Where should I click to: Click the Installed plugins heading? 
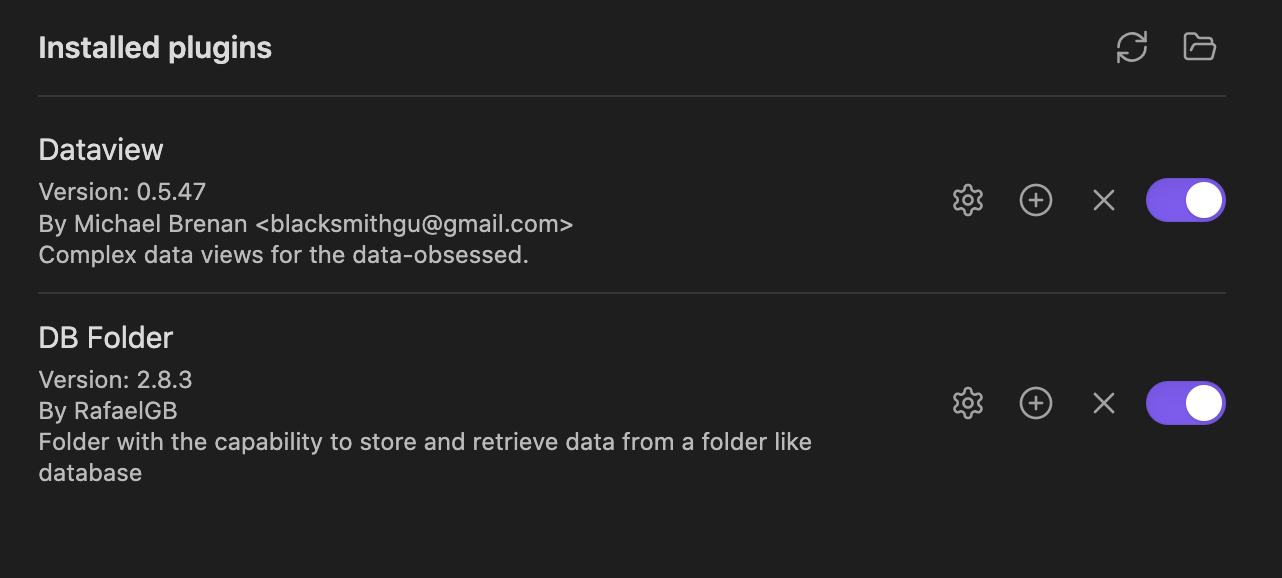pyautogui.click(x=154, y=46)
